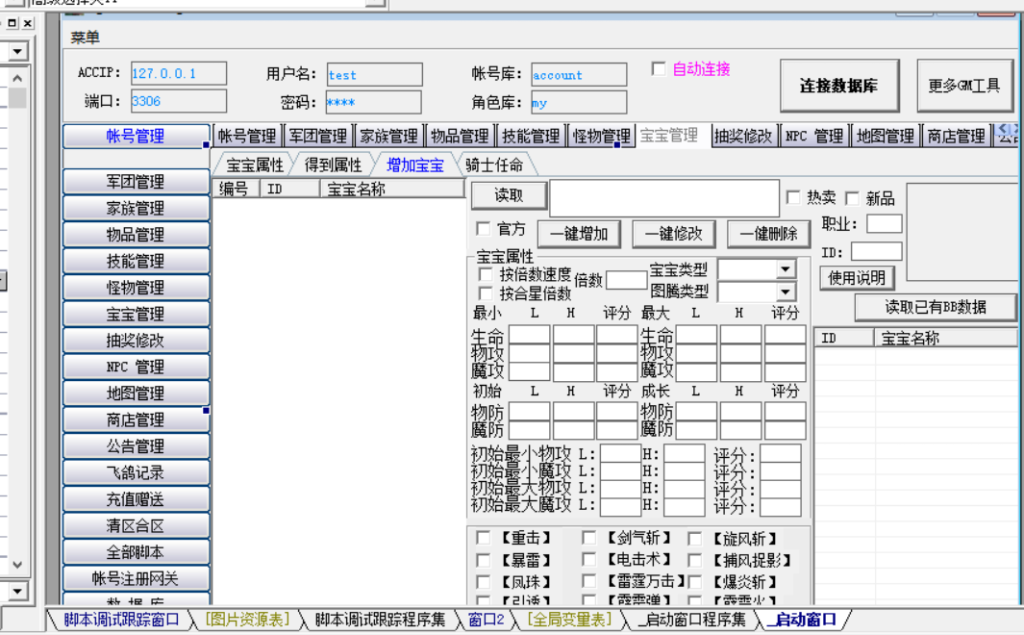
Task: Check the 【爆炎斩】 skill checkbox
Action: (695, 582)
